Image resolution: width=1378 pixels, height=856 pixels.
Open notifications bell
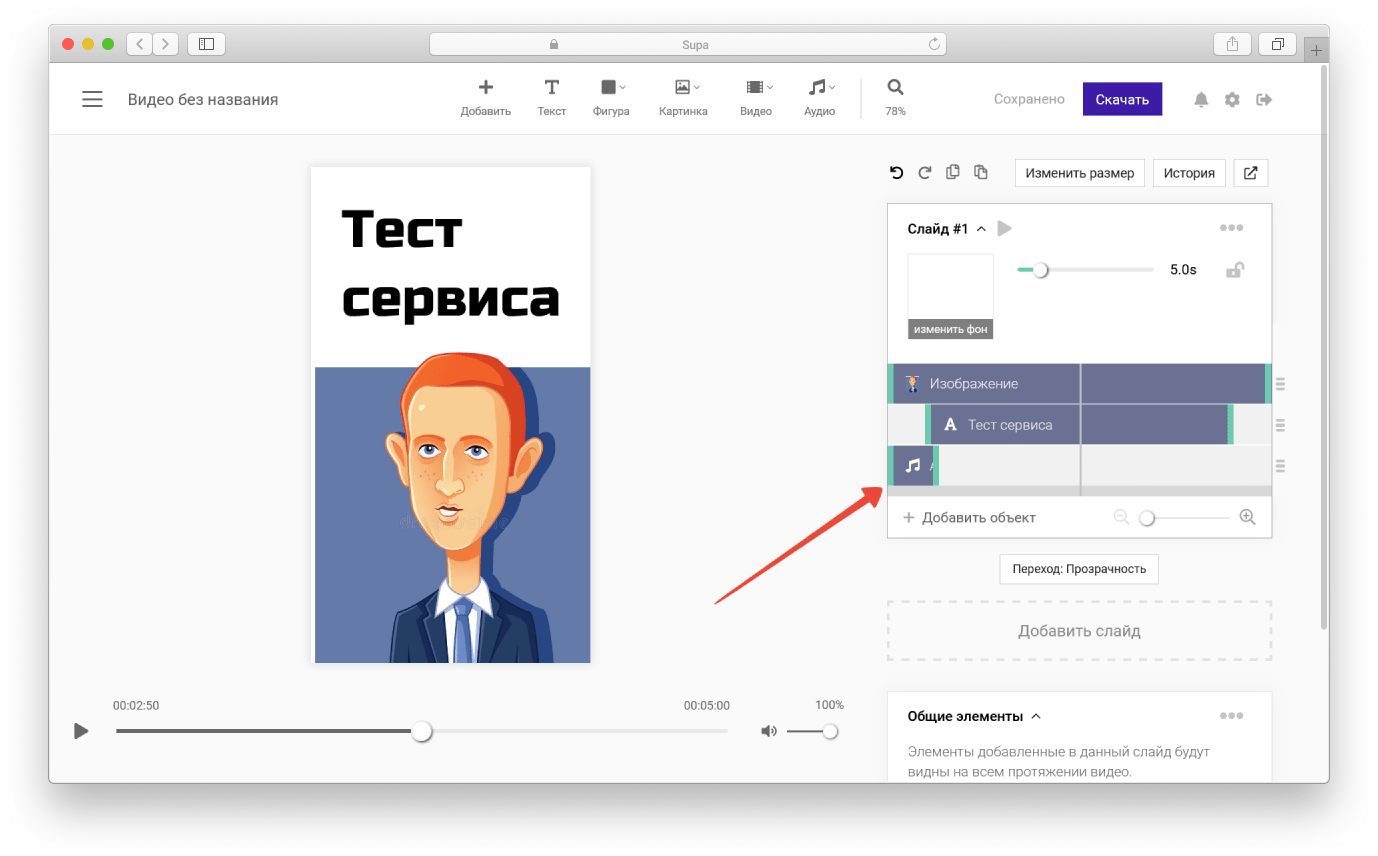1201,99
